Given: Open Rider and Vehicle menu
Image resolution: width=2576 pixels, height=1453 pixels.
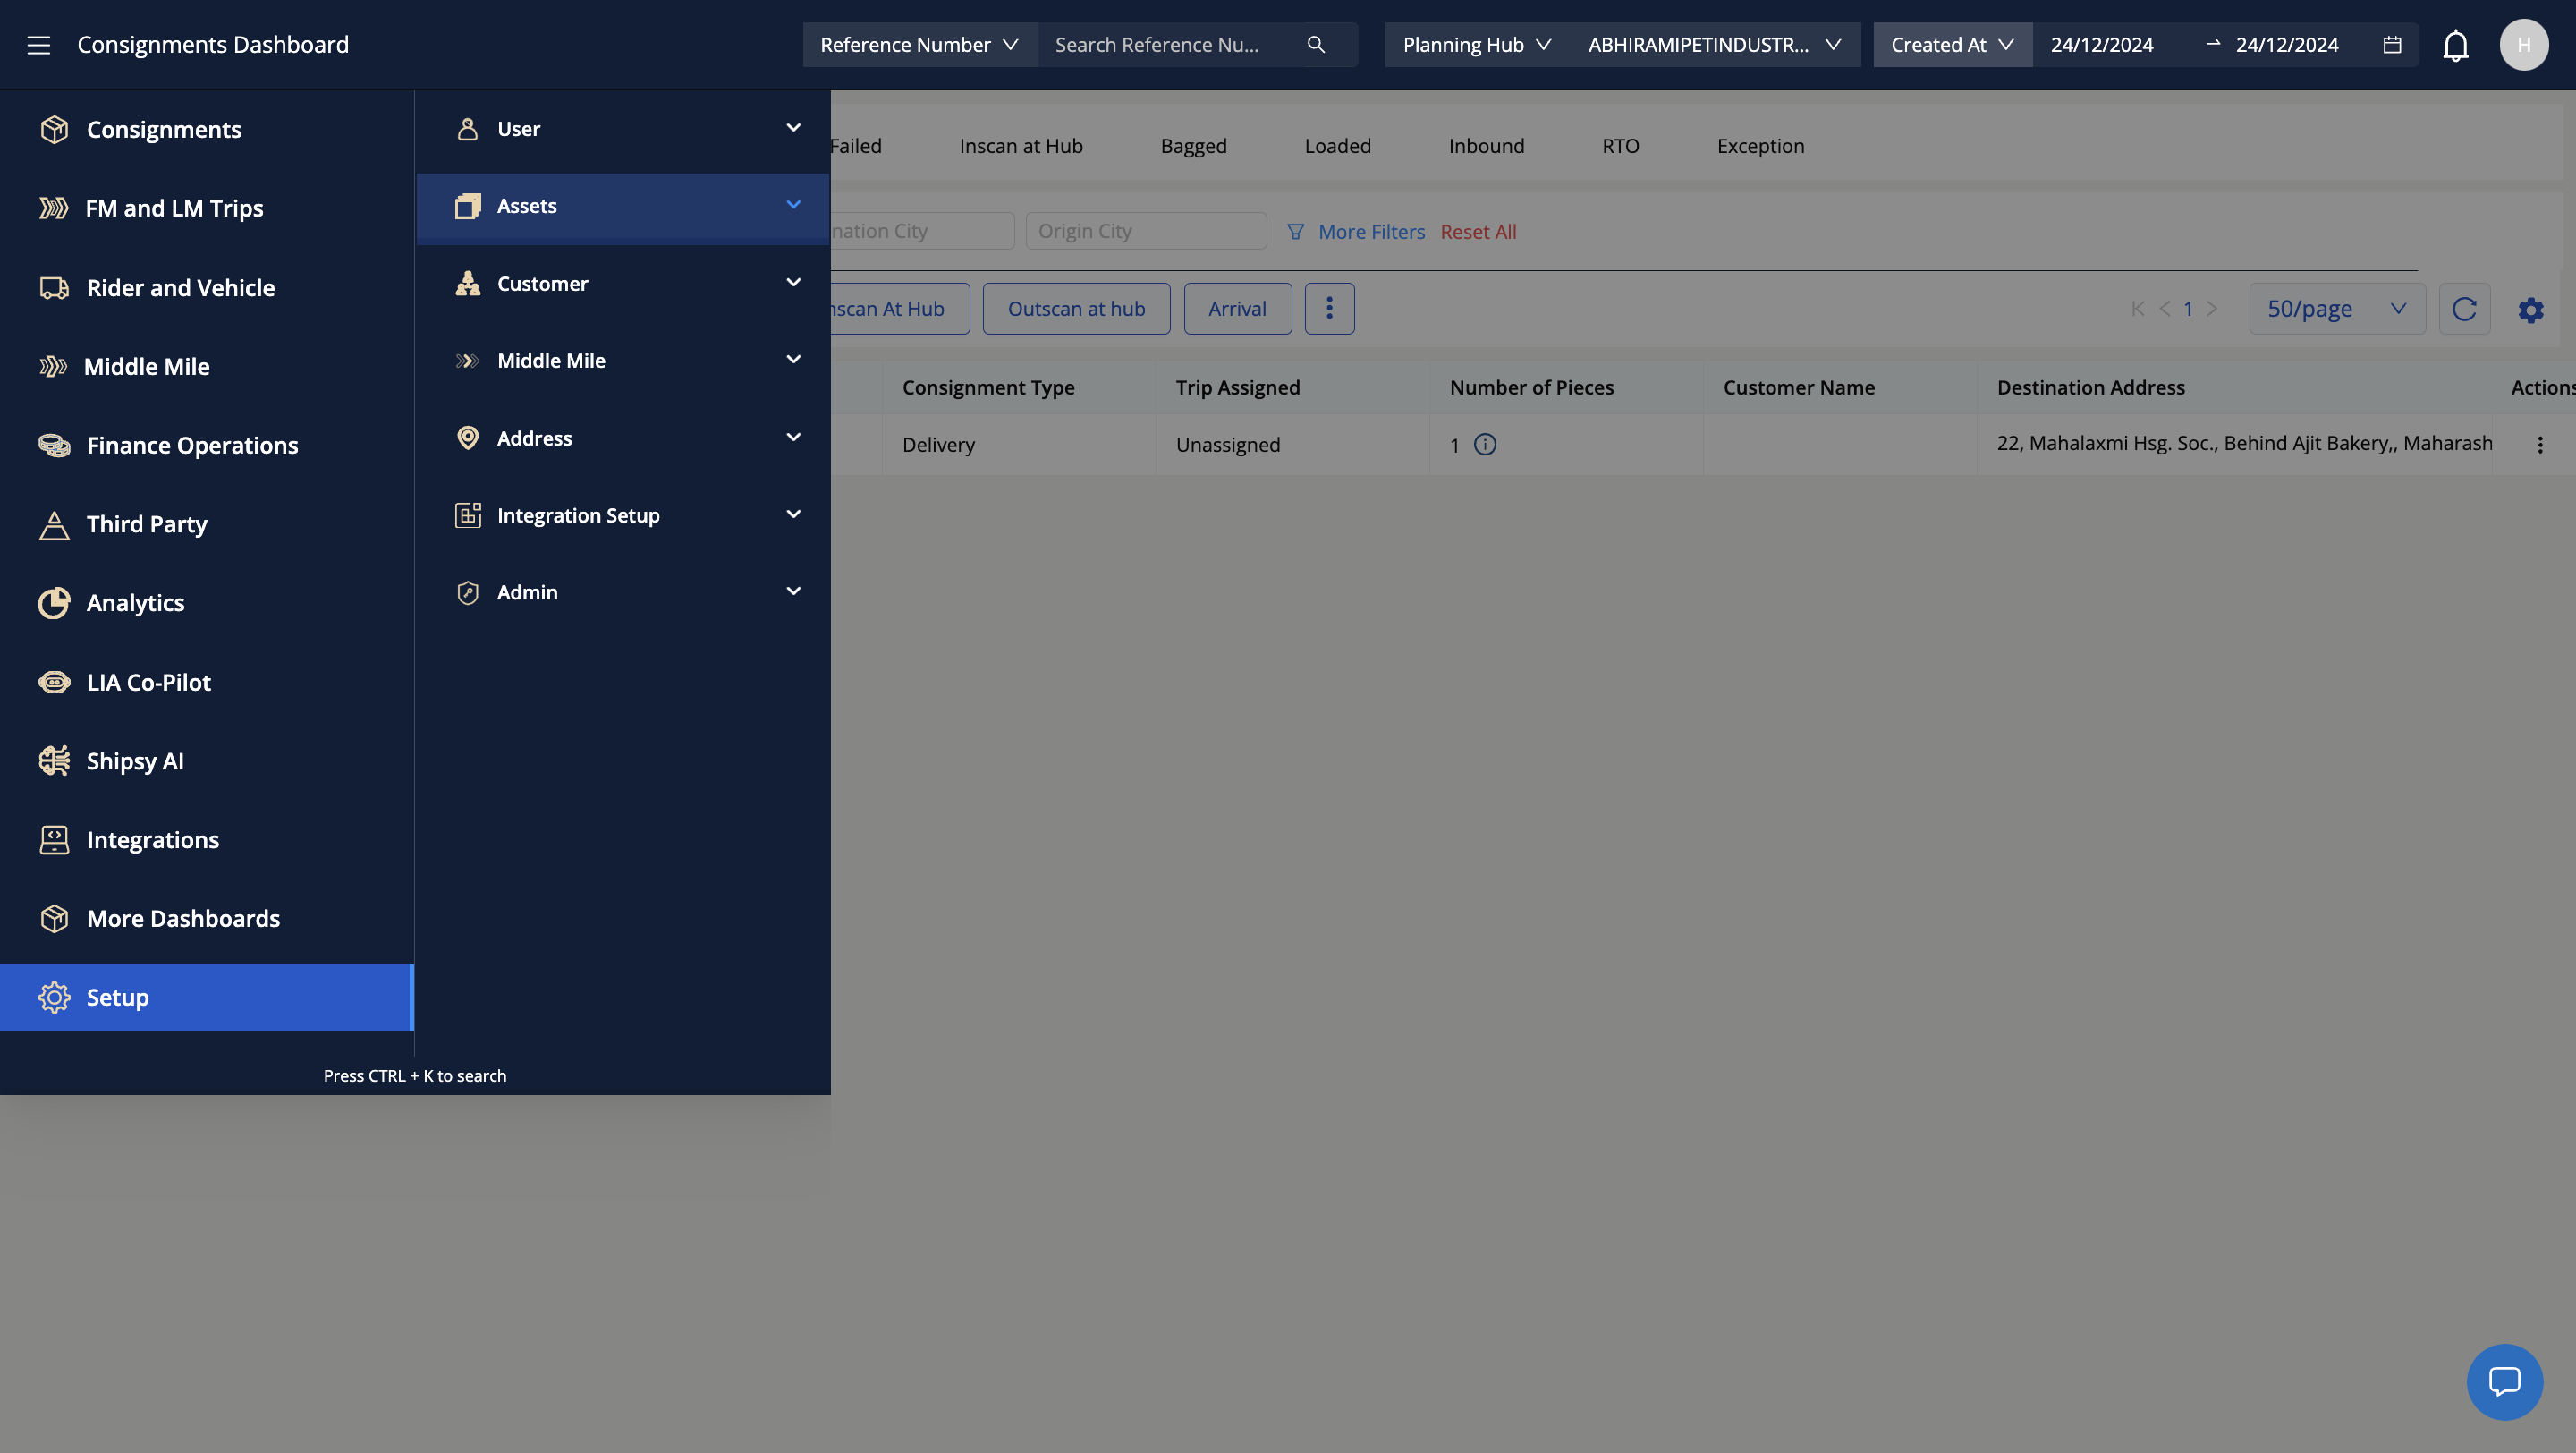Looking at the screenshot, I should pyautogui.click(x=207, y=288).
